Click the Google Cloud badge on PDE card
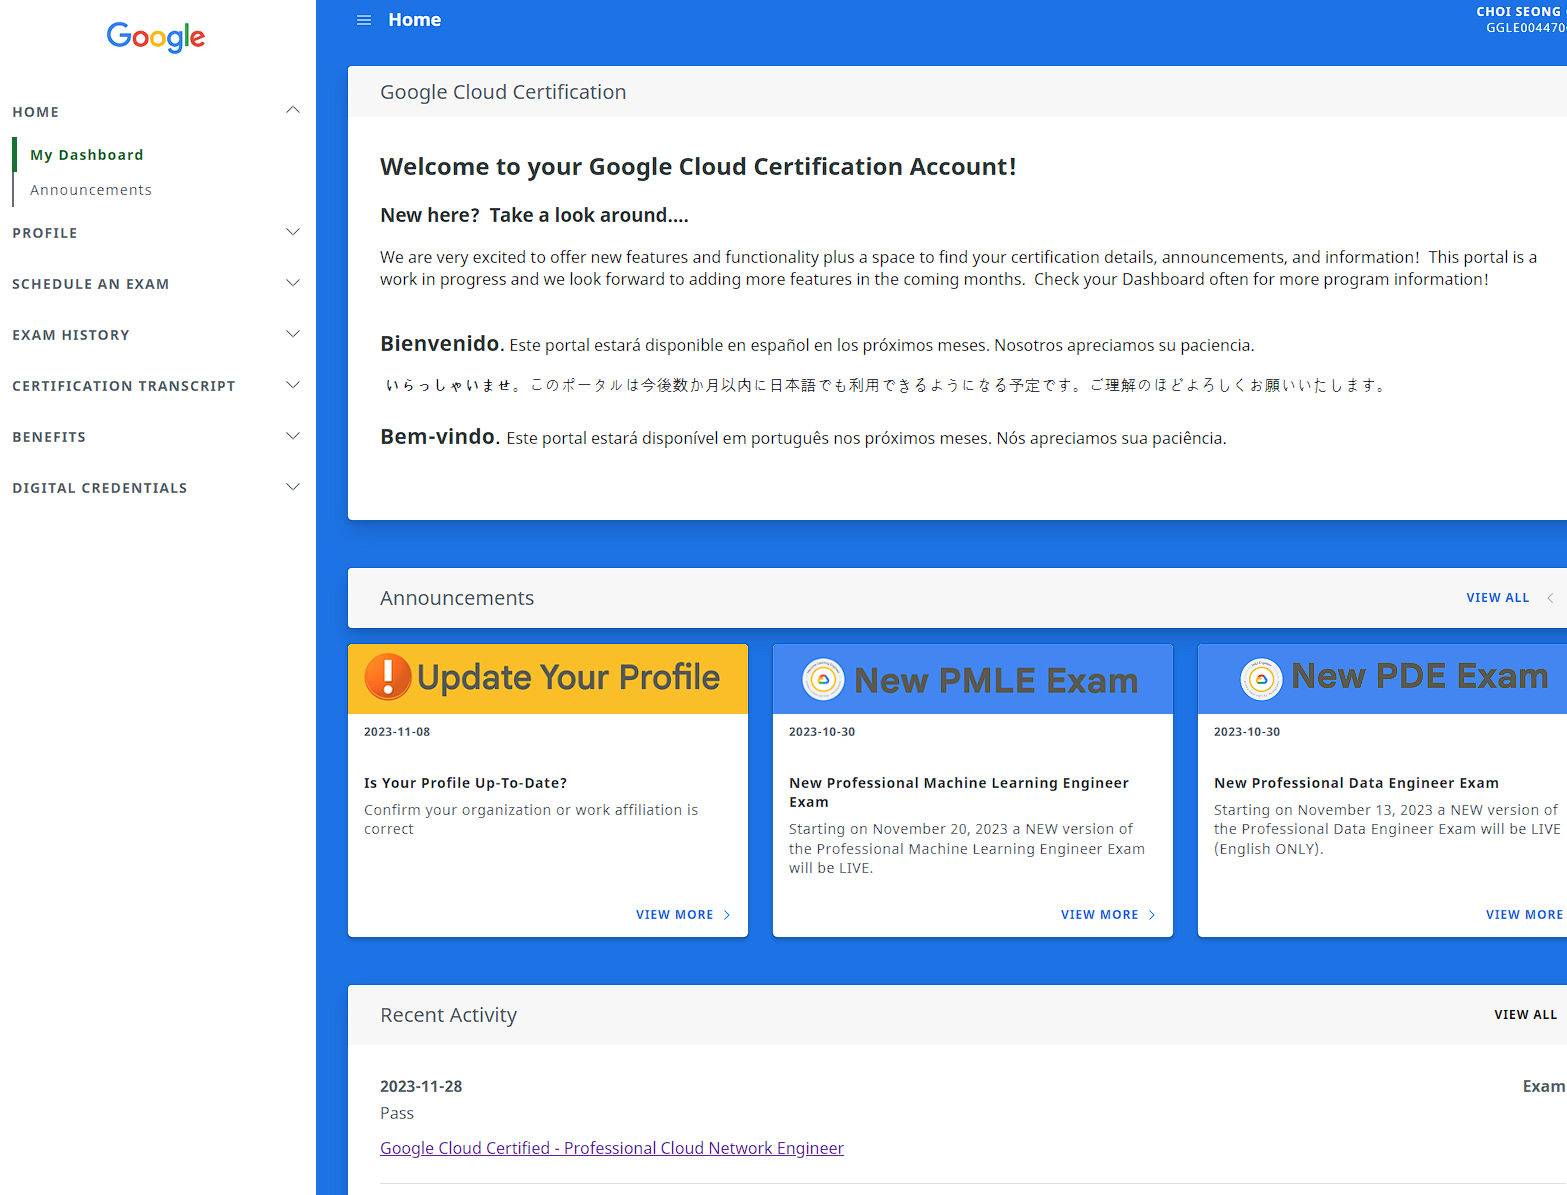Viewport: 1567px width, 1195px height. [x=1261, y=680]
